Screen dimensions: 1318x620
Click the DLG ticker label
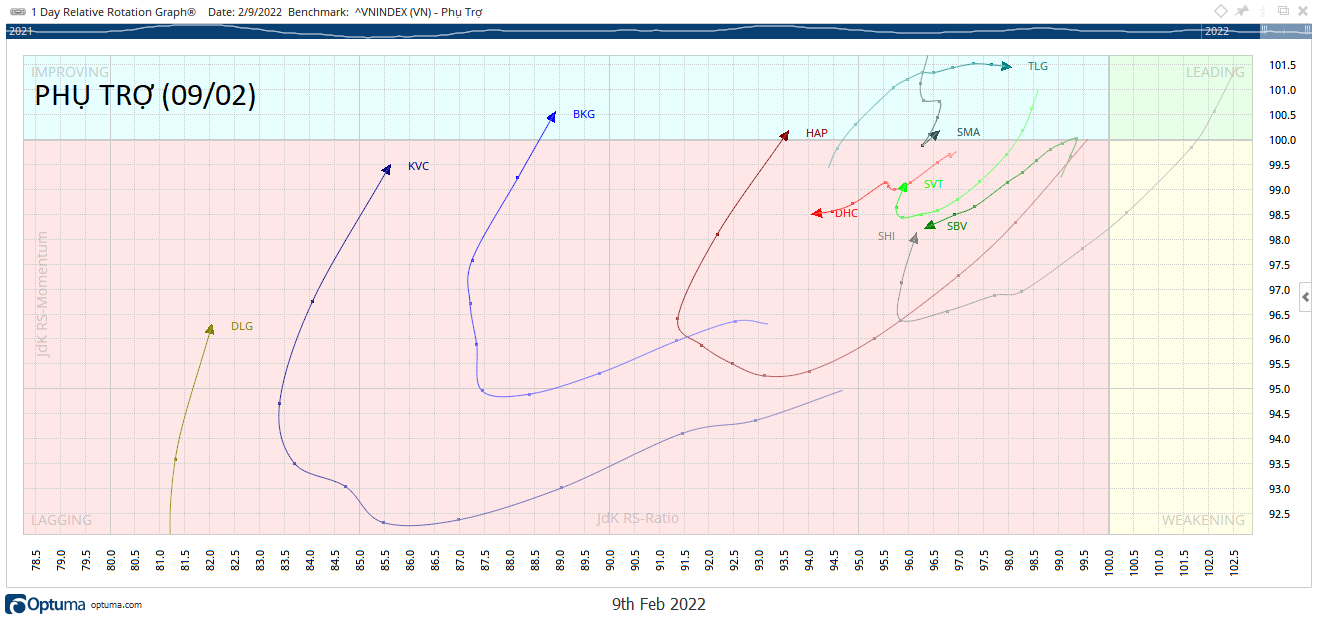point(242,326)
